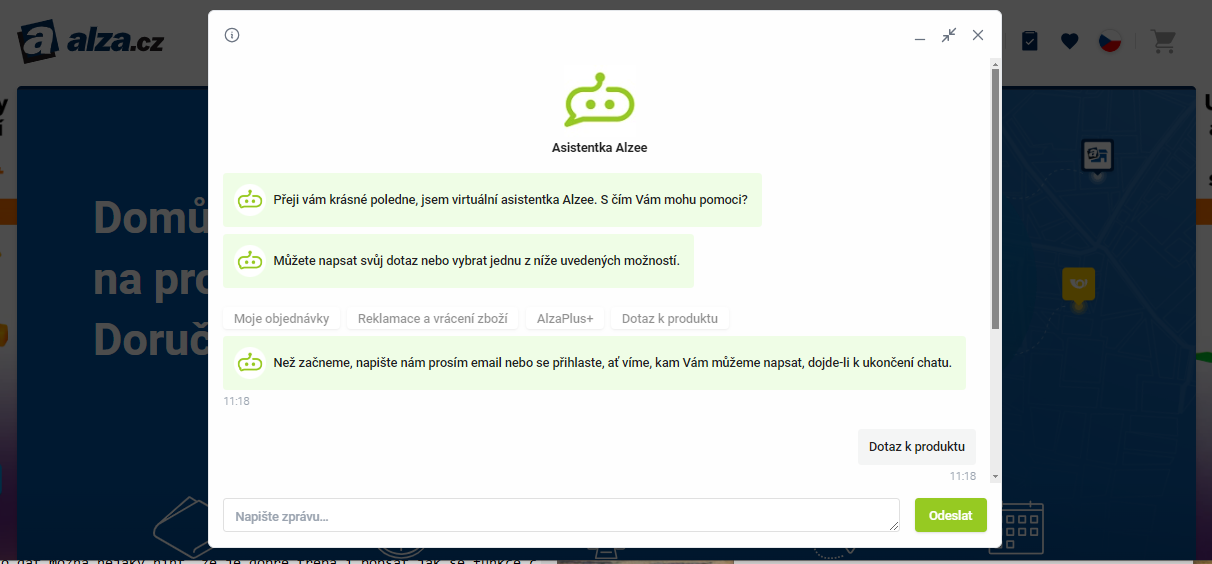Open Czech flag language selector
Viewport: 1212px width, 564px height.
pos(1110,41)
